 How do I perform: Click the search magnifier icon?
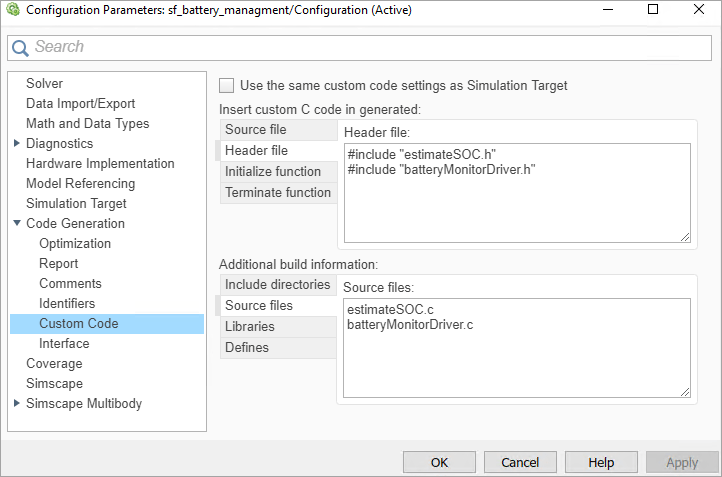point(20,48)
